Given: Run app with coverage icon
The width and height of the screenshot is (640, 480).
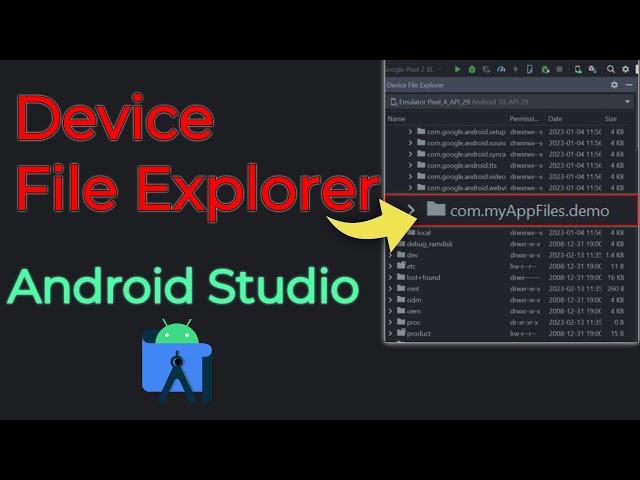Looking at the screenshot, I should 486,69.
